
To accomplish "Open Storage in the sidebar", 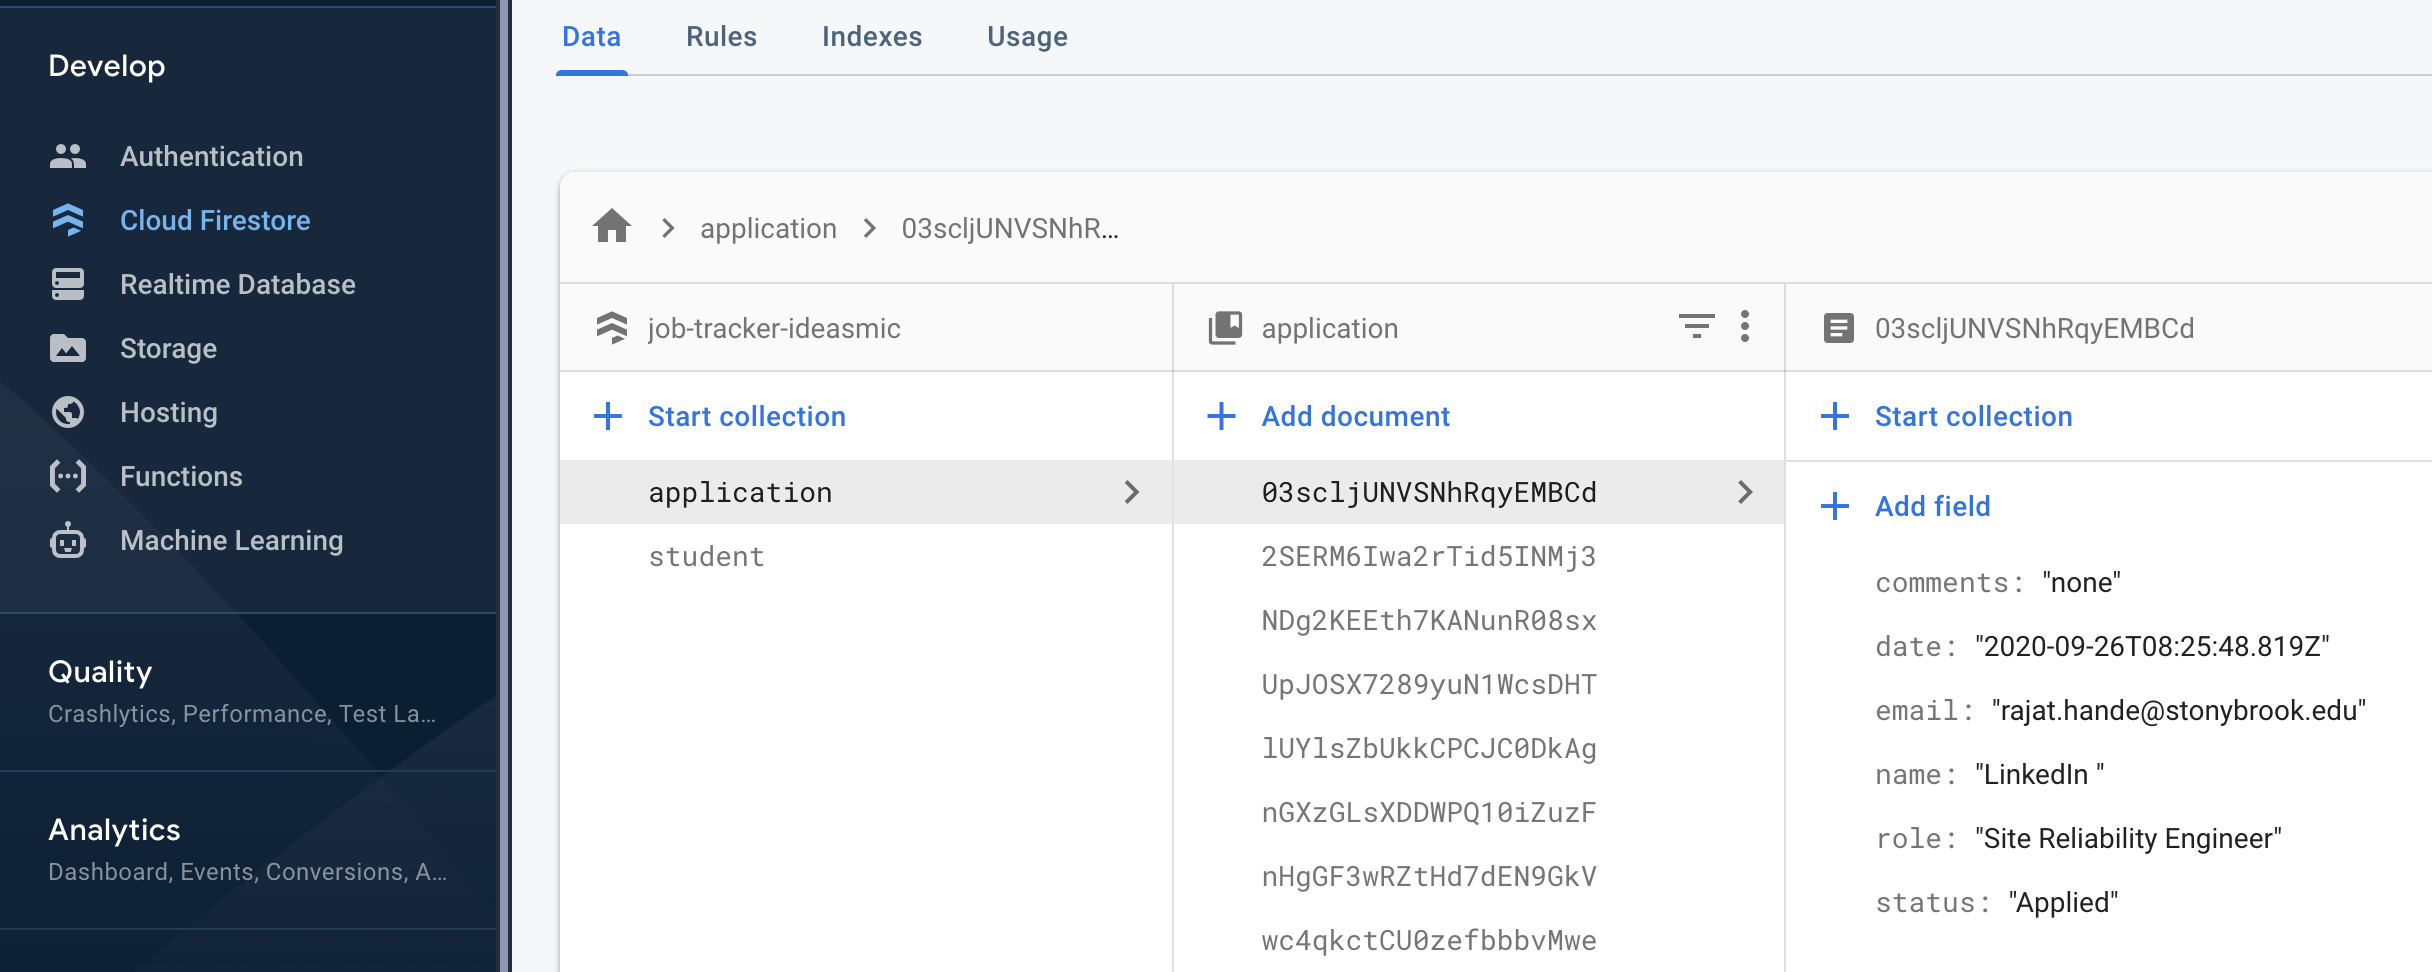I will tap(168, 348).
